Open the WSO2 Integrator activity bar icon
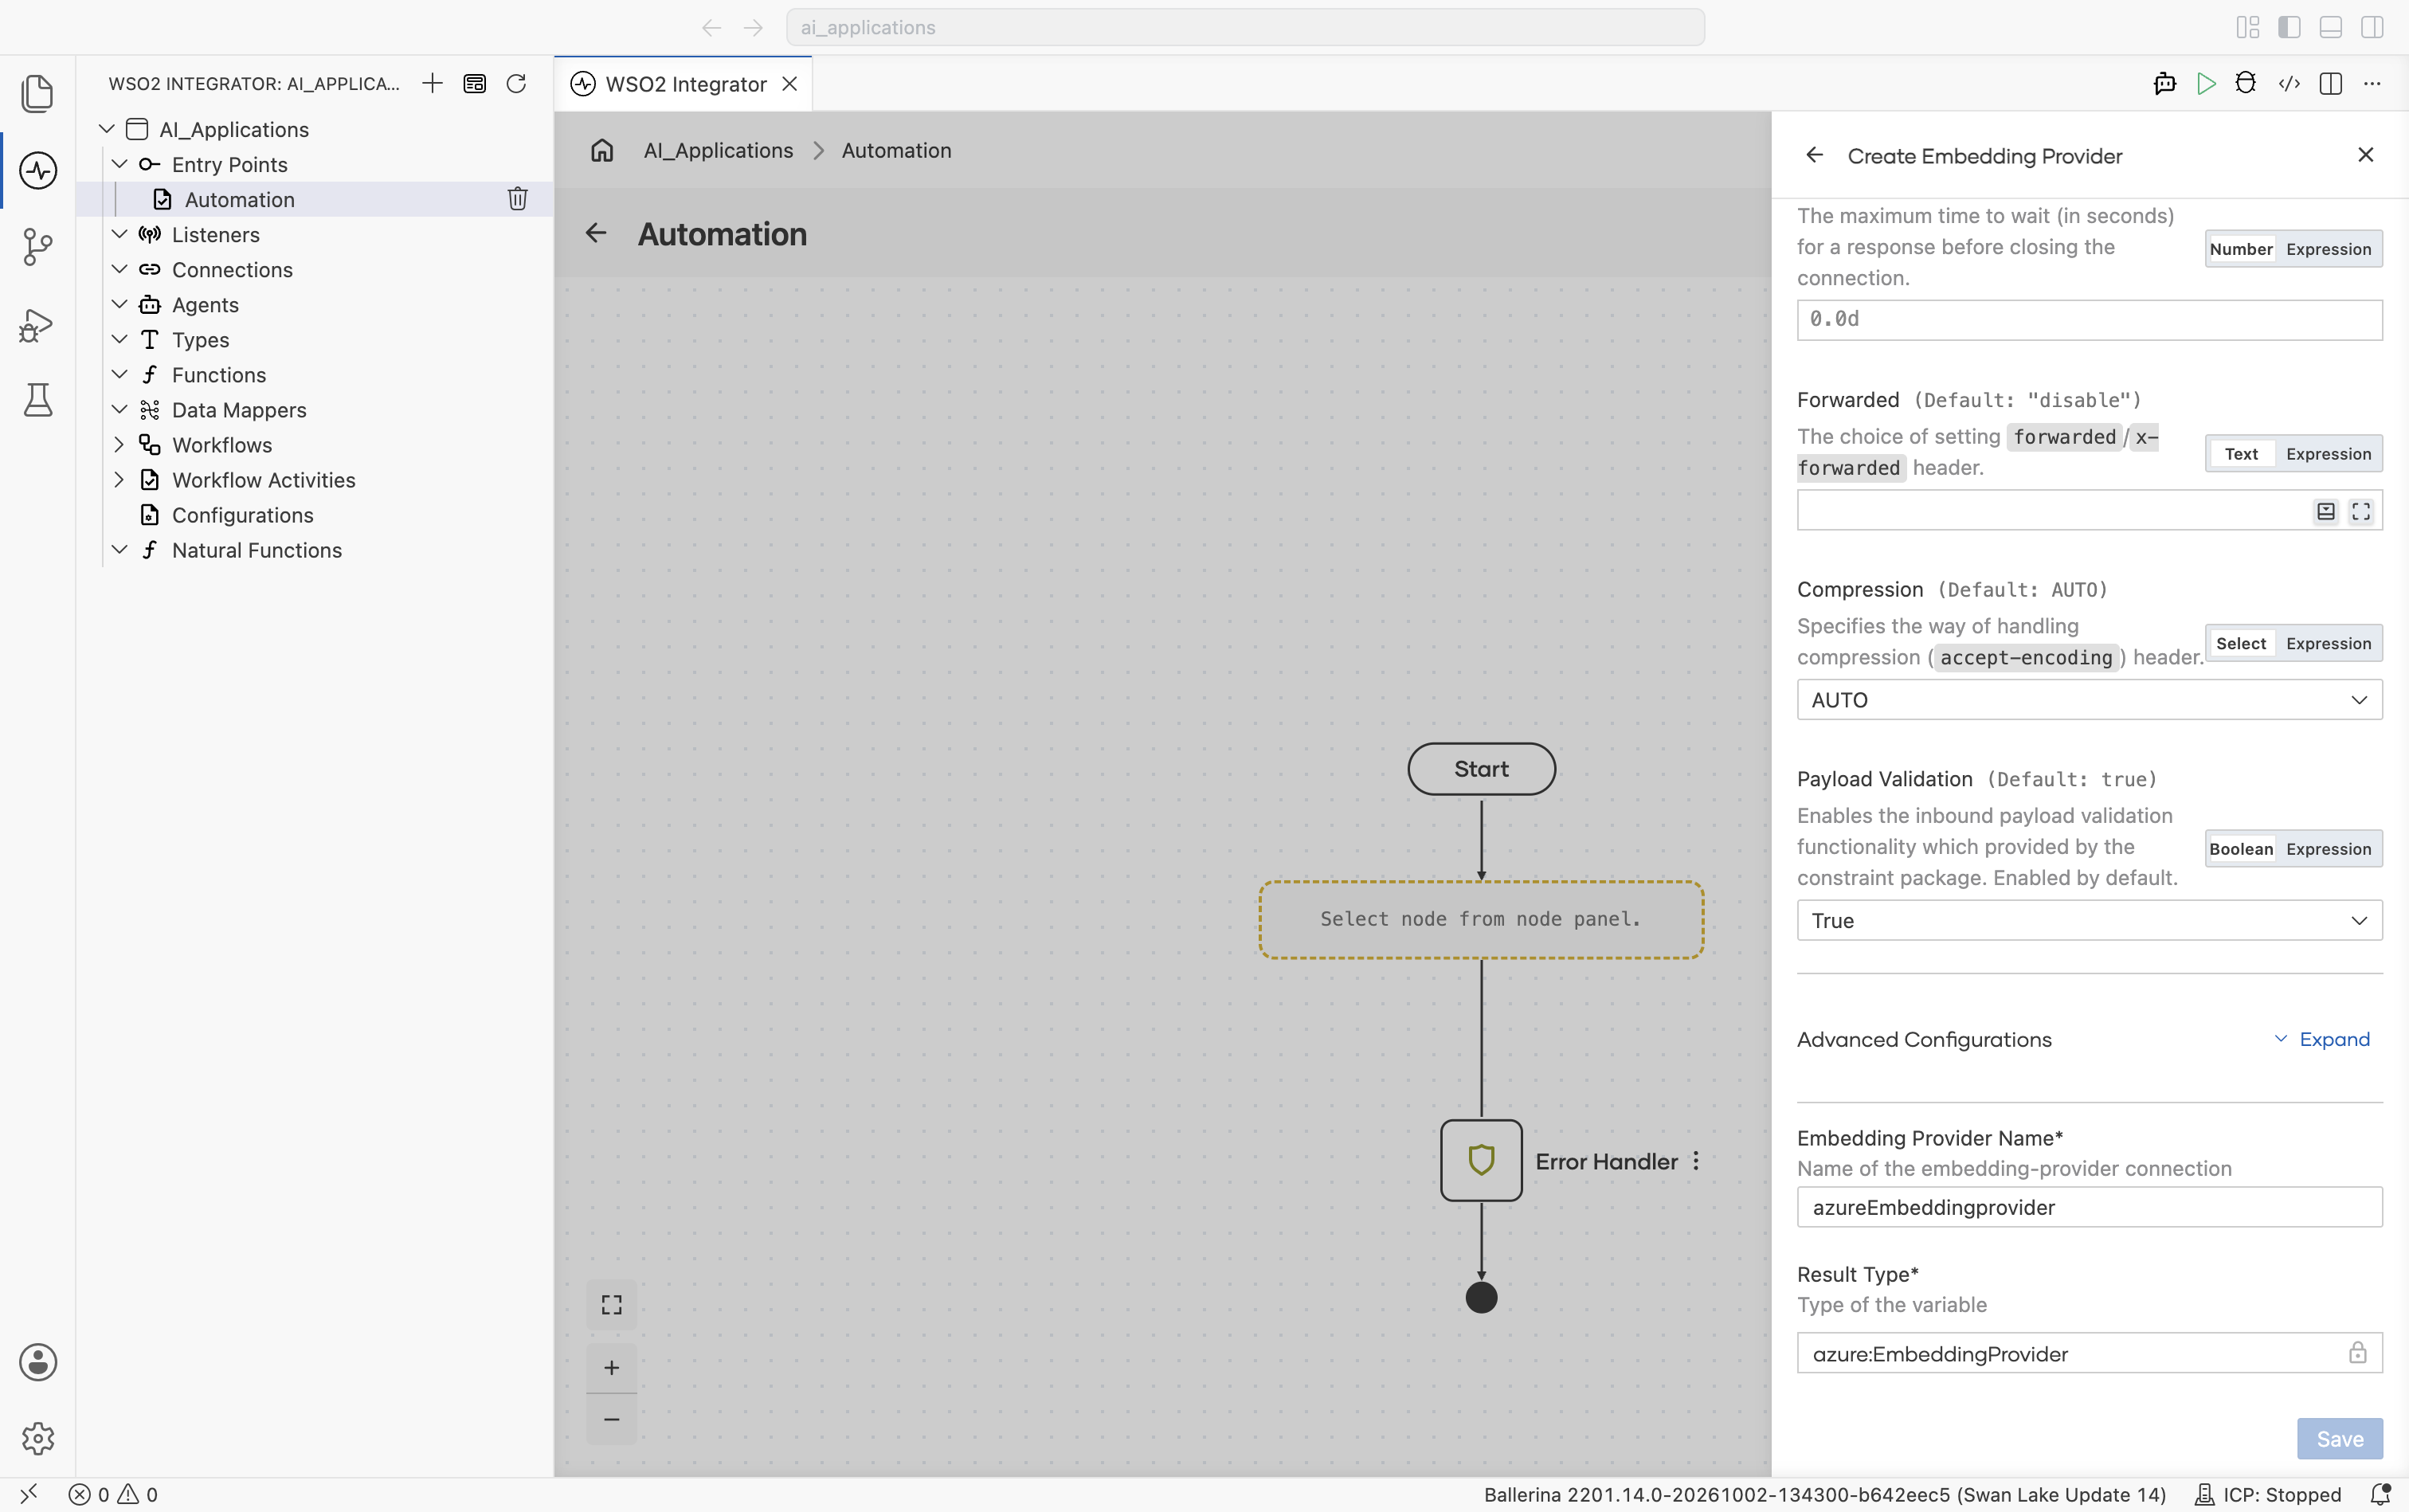 pyautogui.click(x=38, y=170)
